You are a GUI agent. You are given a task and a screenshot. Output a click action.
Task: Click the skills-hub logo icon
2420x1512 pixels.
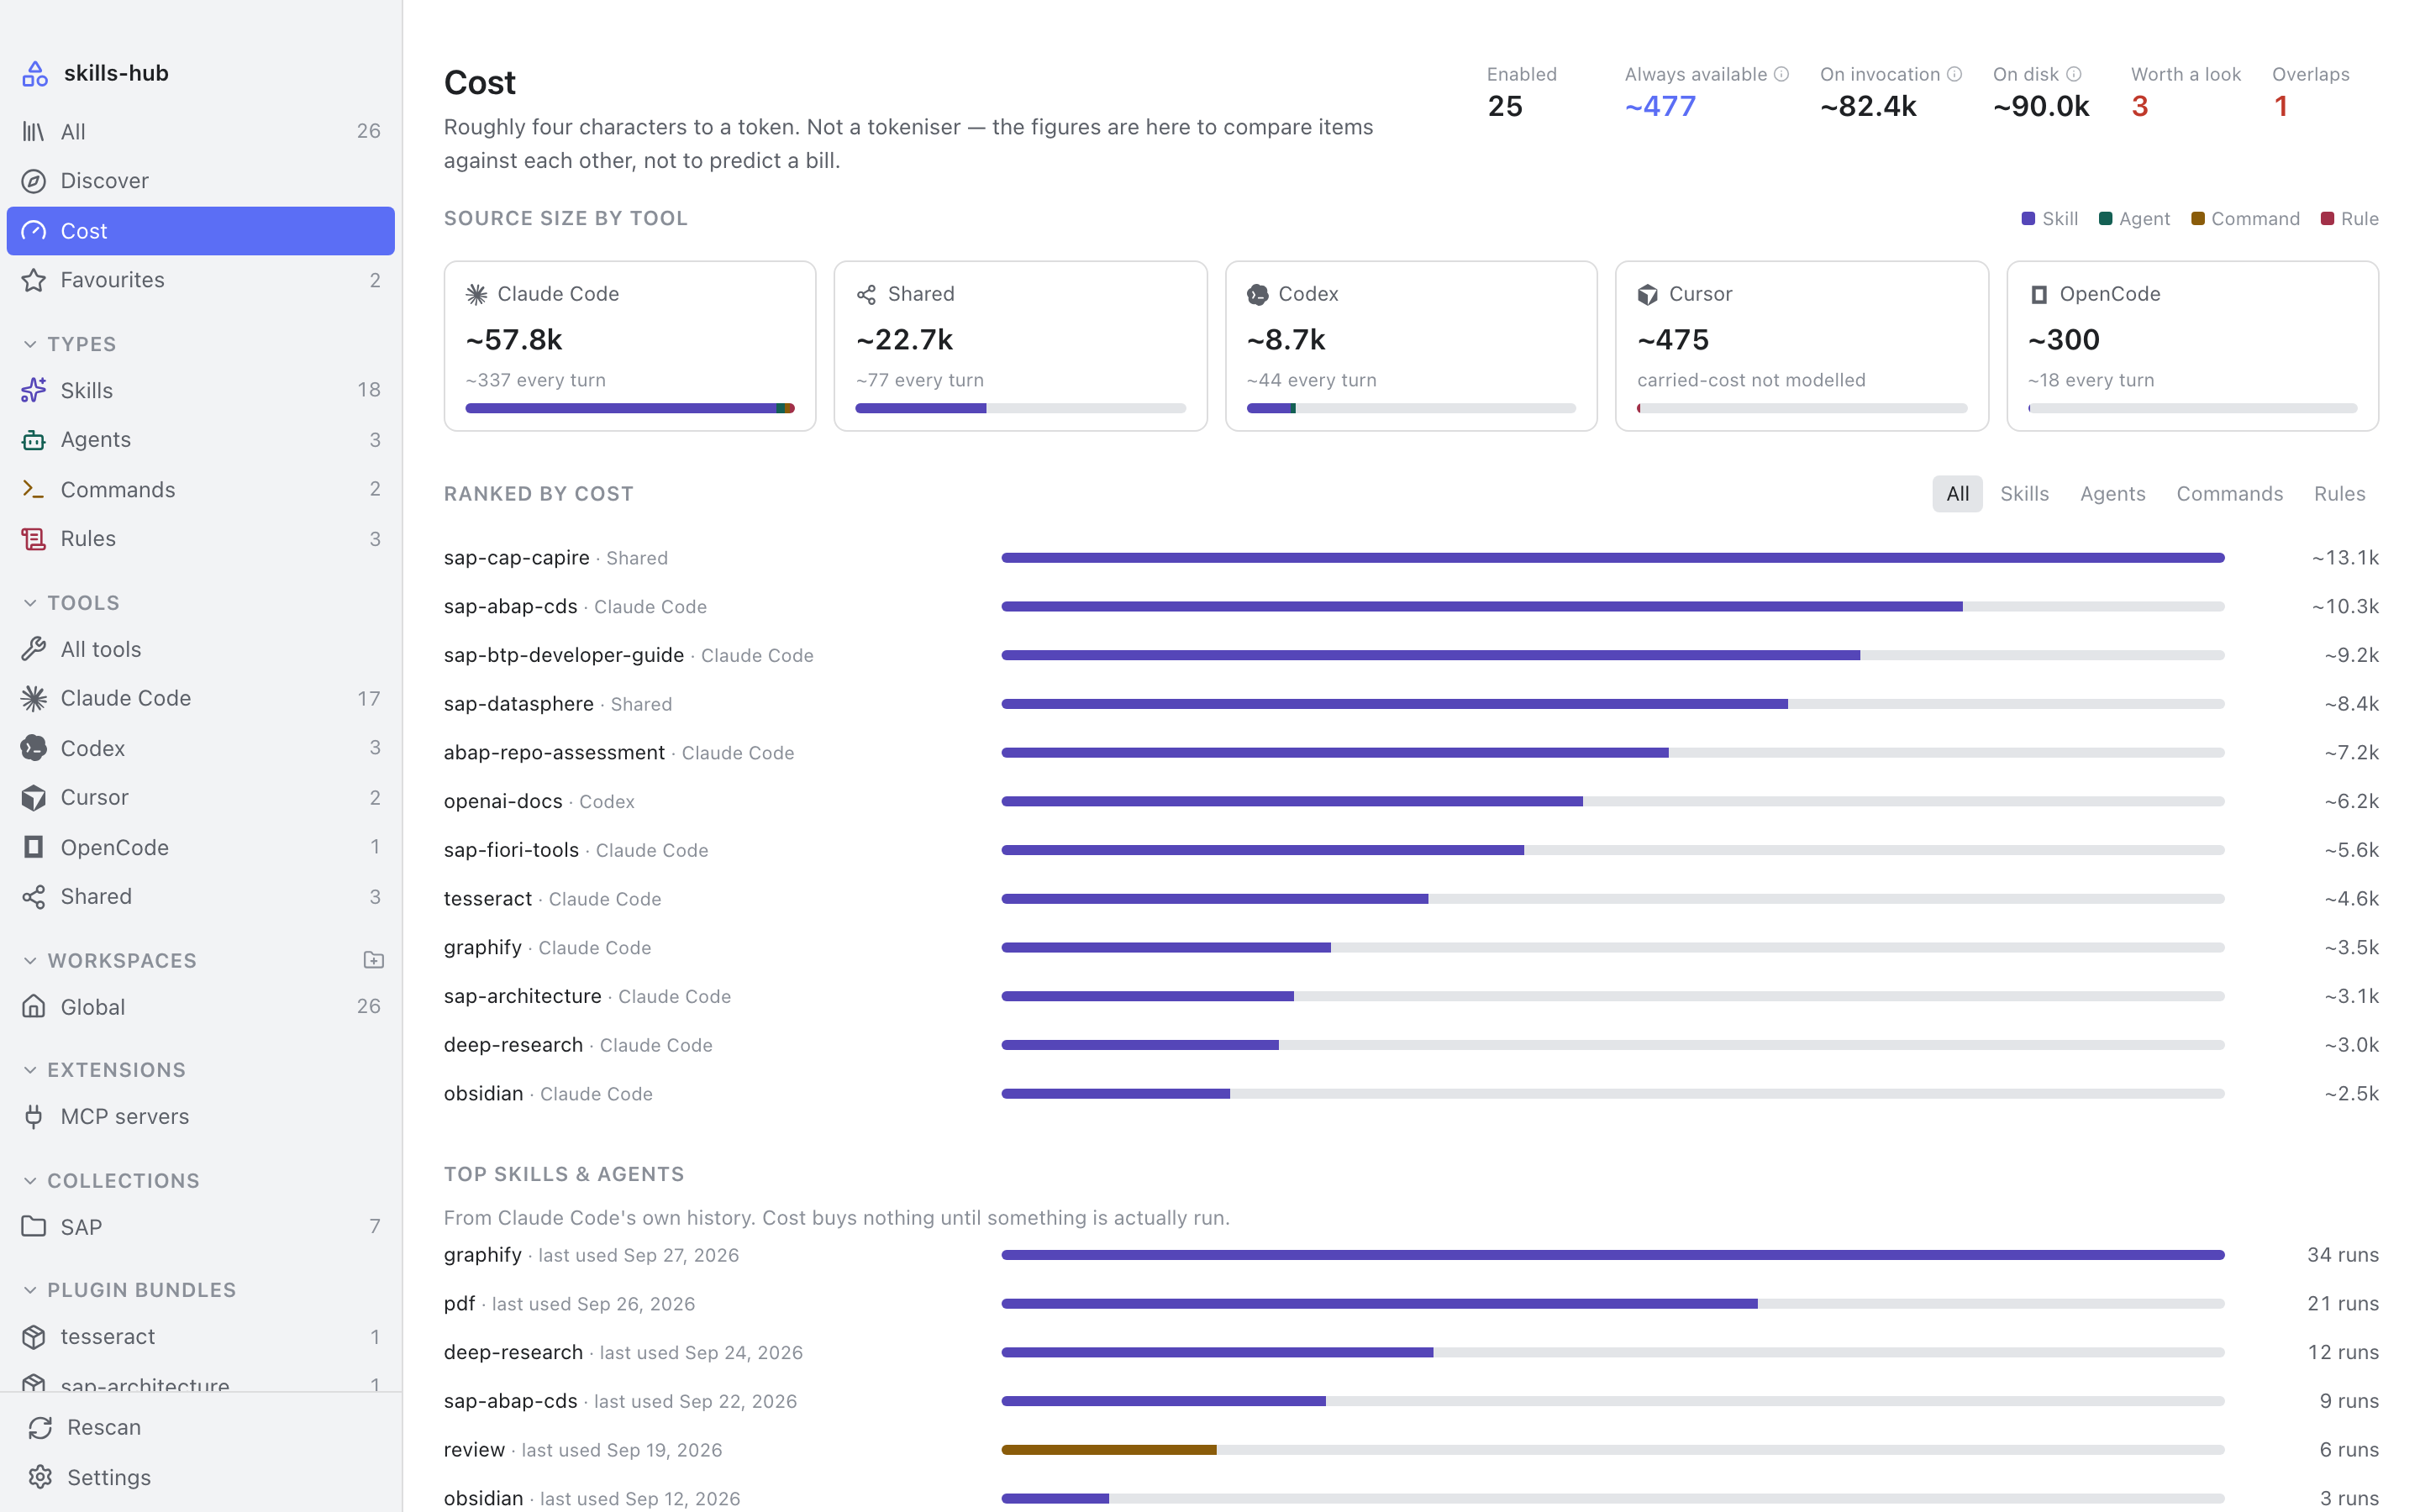coord(35,73)
